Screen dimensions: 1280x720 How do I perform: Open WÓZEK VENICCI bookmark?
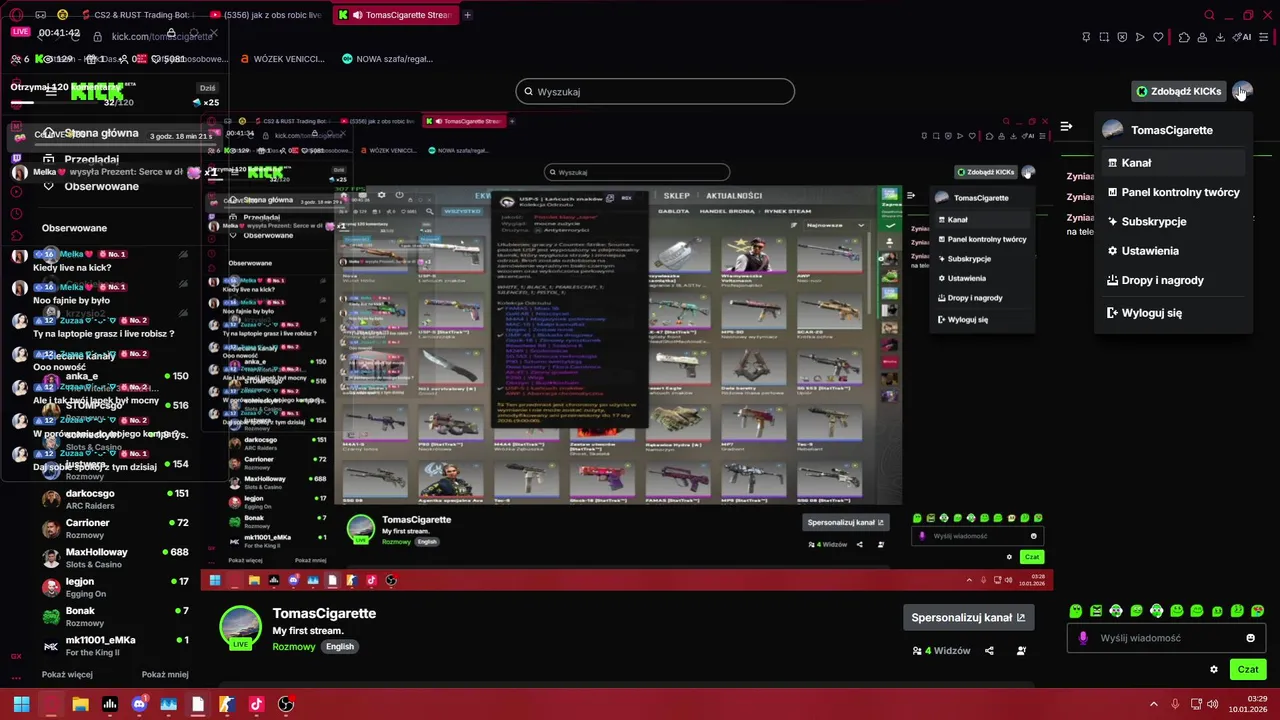click(282, 59)
